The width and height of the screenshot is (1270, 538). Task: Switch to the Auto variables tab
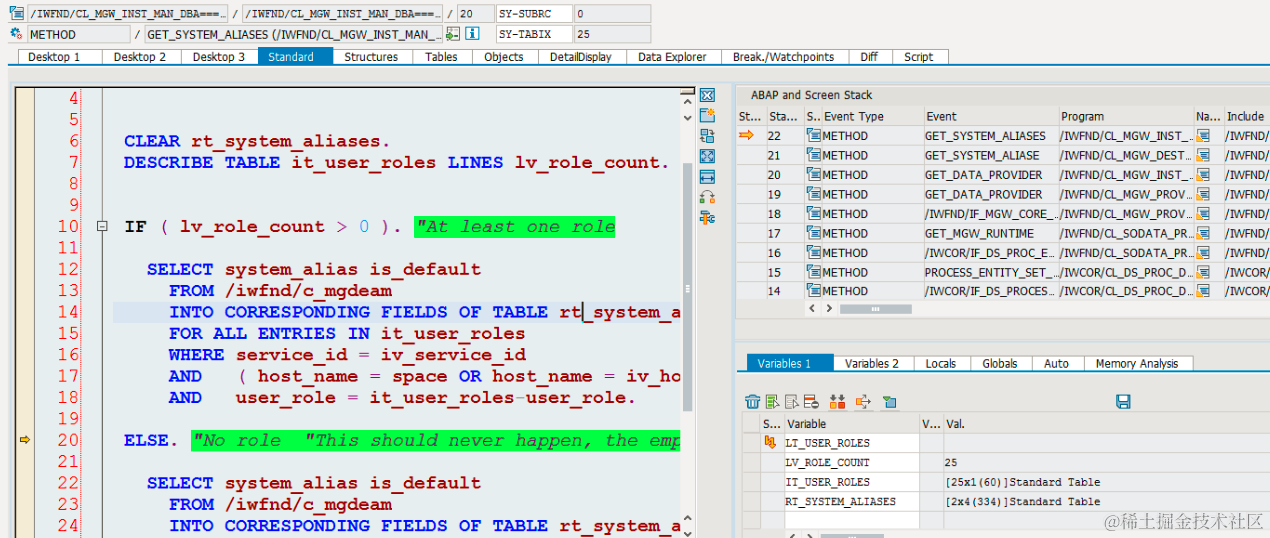[1056, 363]
